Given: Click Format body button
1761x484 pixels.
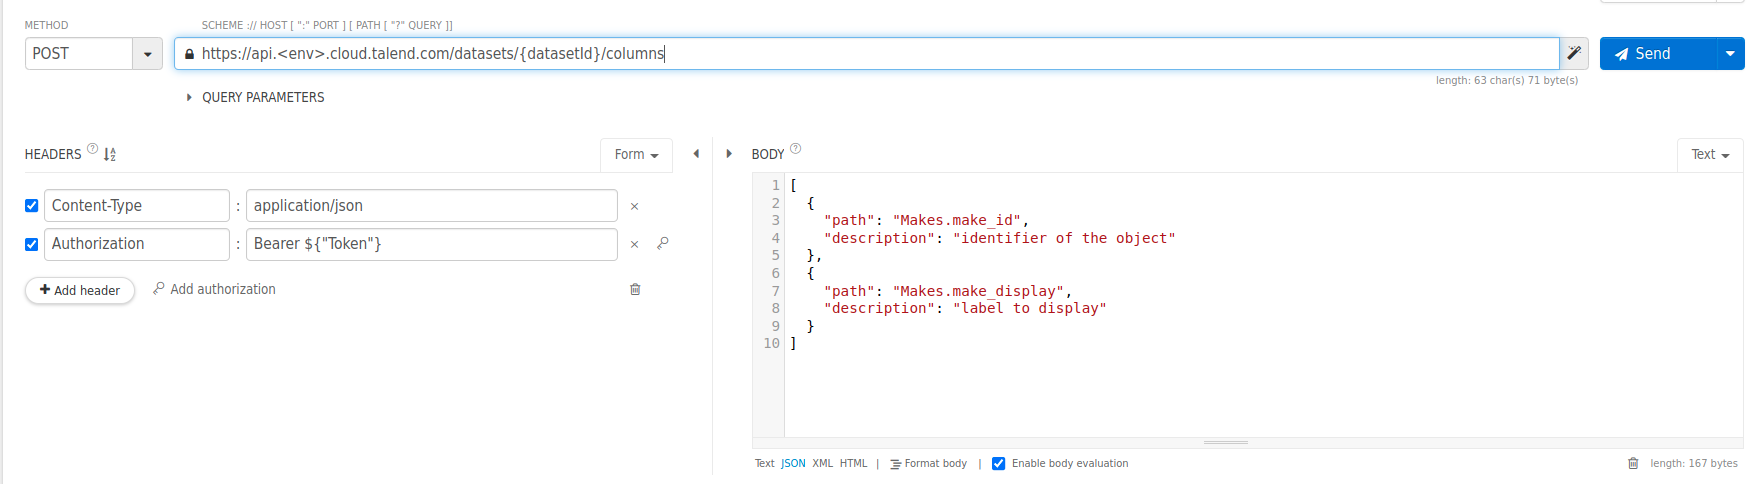Looking at the screenshot, I should click(928, 463).
